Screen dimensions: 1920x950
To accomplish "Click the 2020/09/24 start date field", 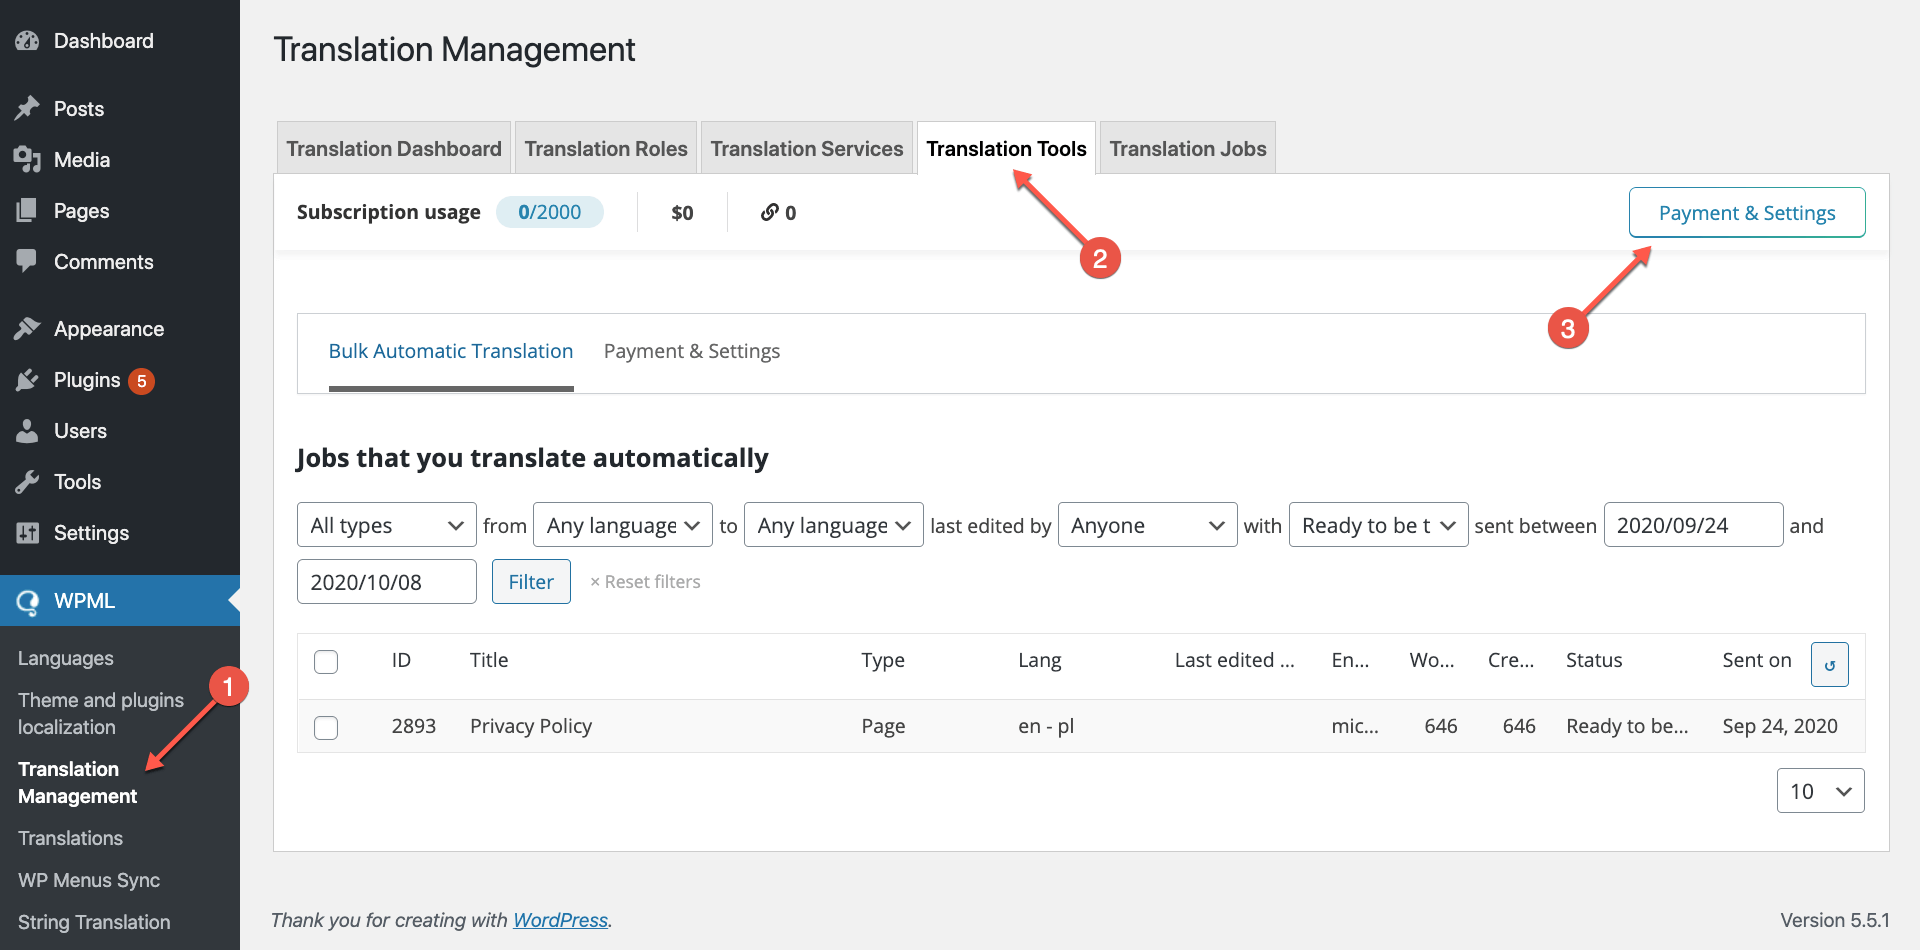I will [1693, 525].
